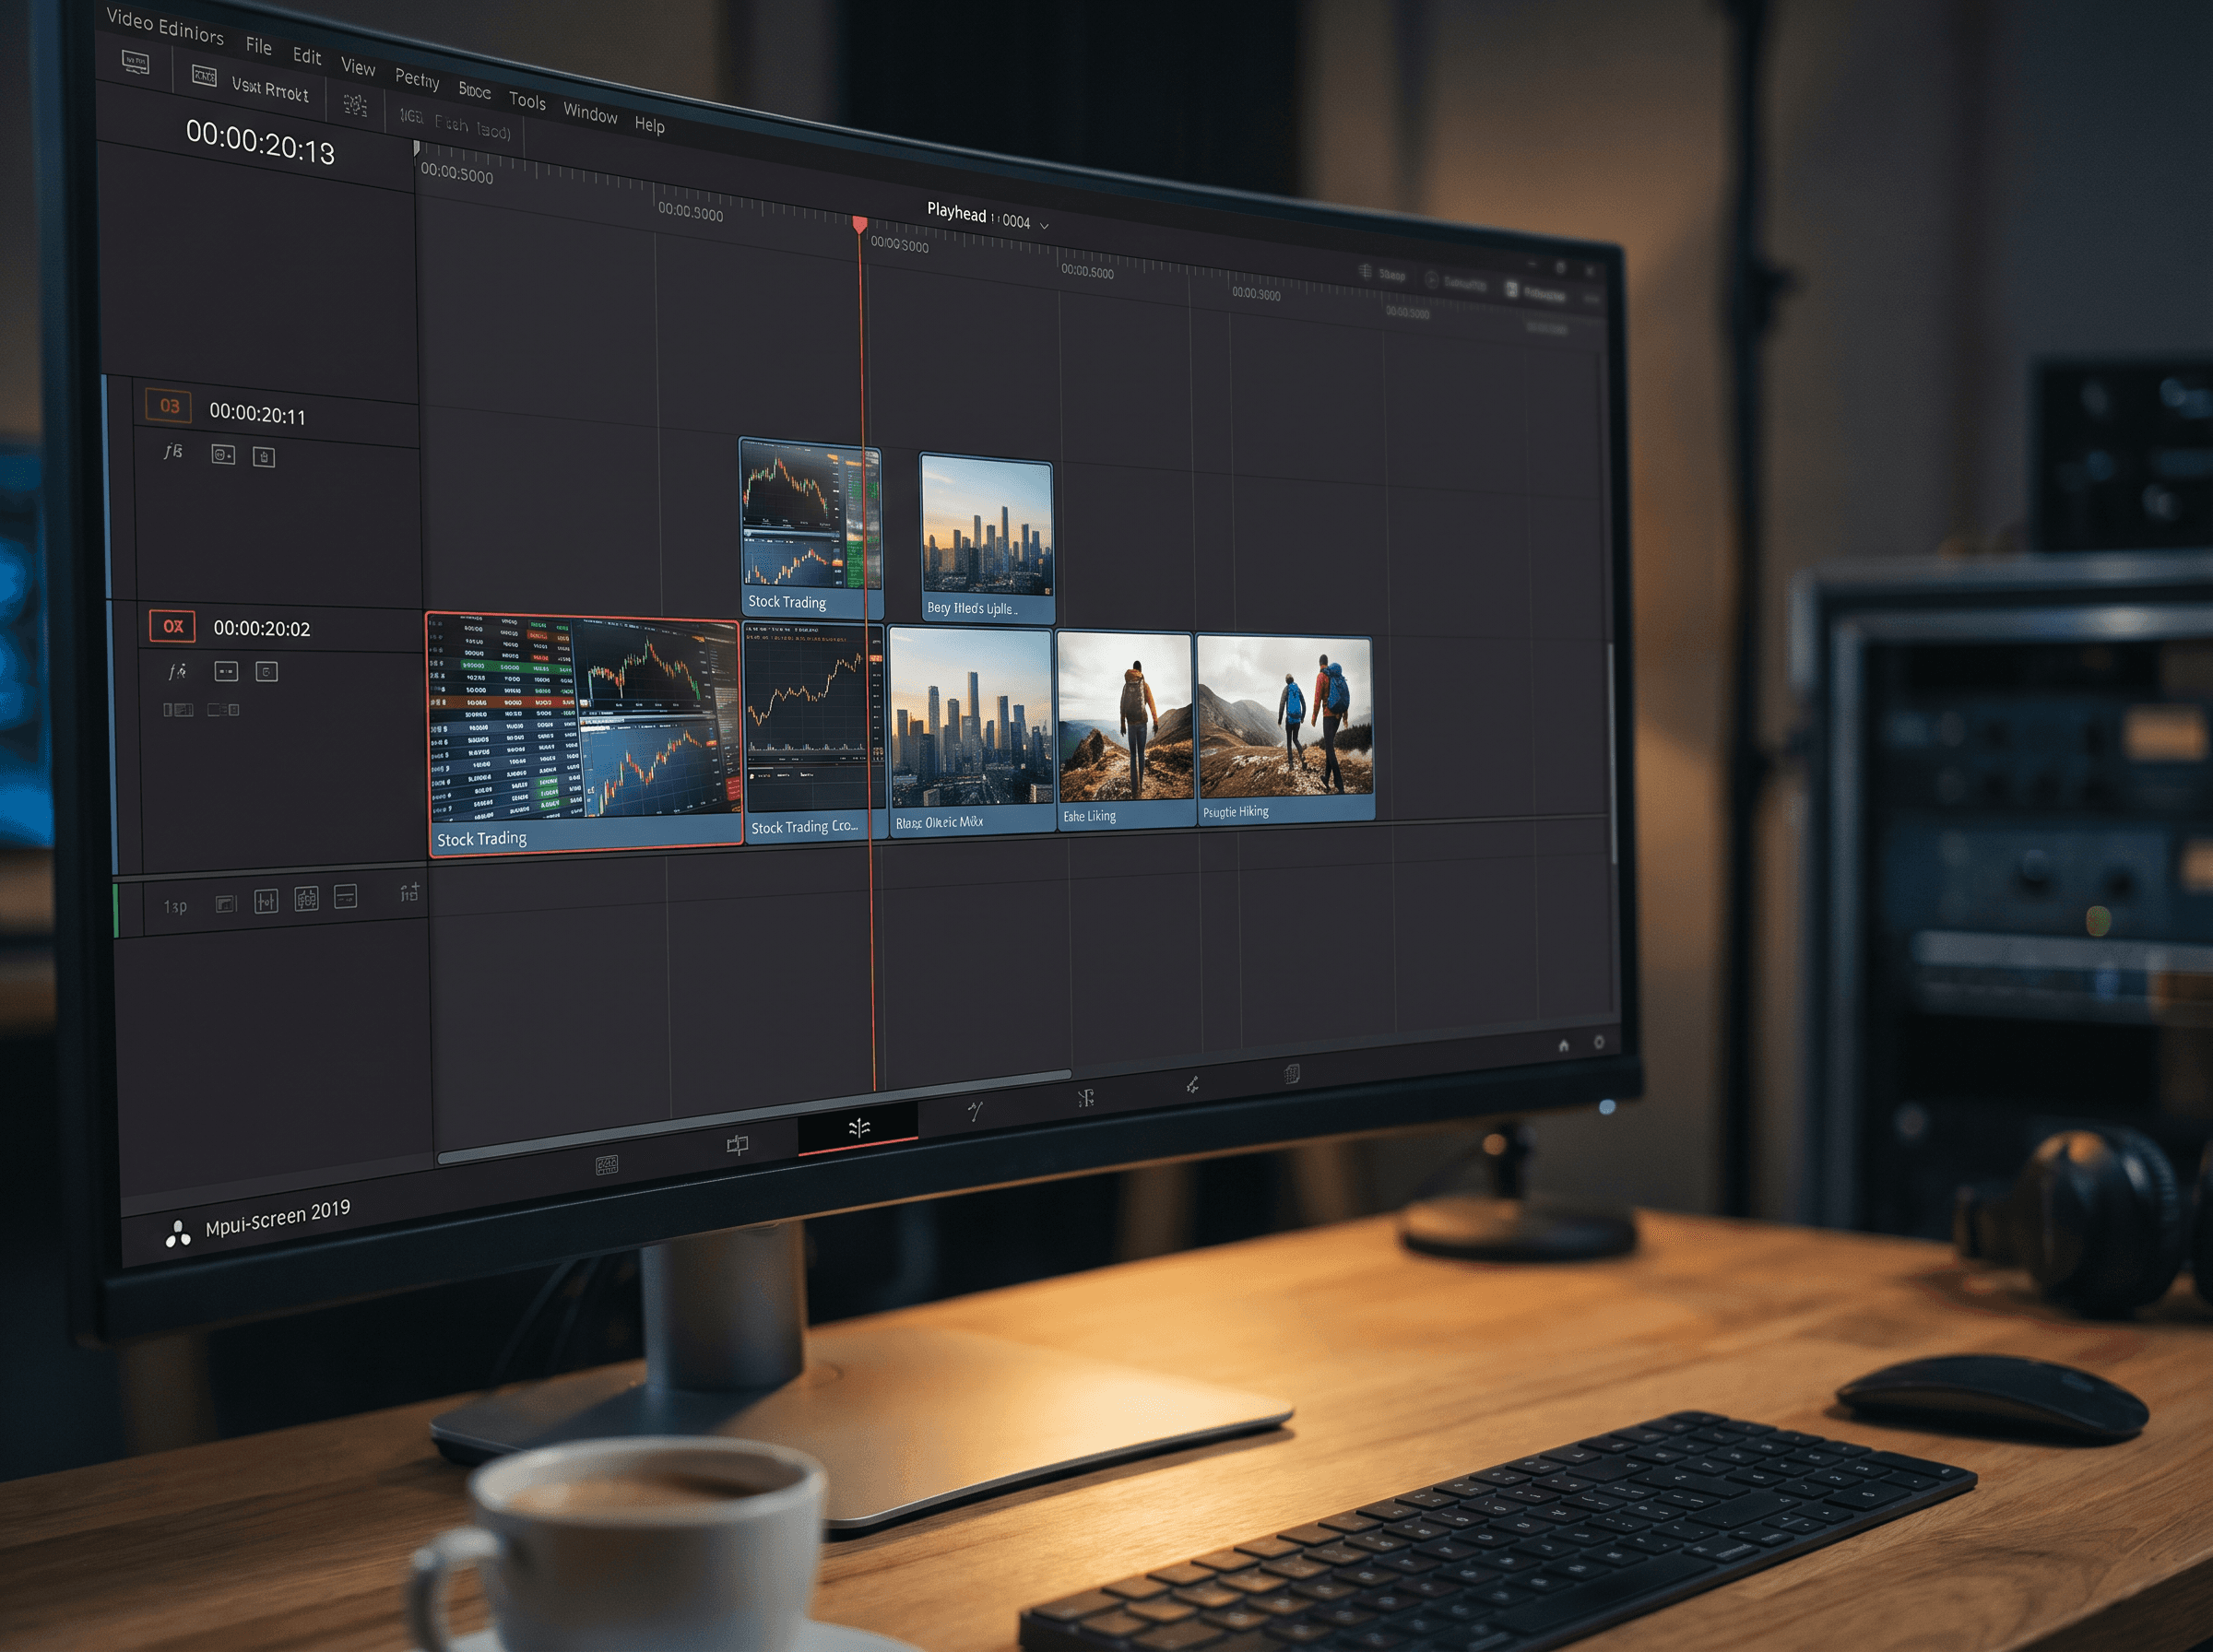Screen dimensions: 2213x1652
Task: Click track 03 timecode 00:00:20:11
Action: (x=258, y=414)
